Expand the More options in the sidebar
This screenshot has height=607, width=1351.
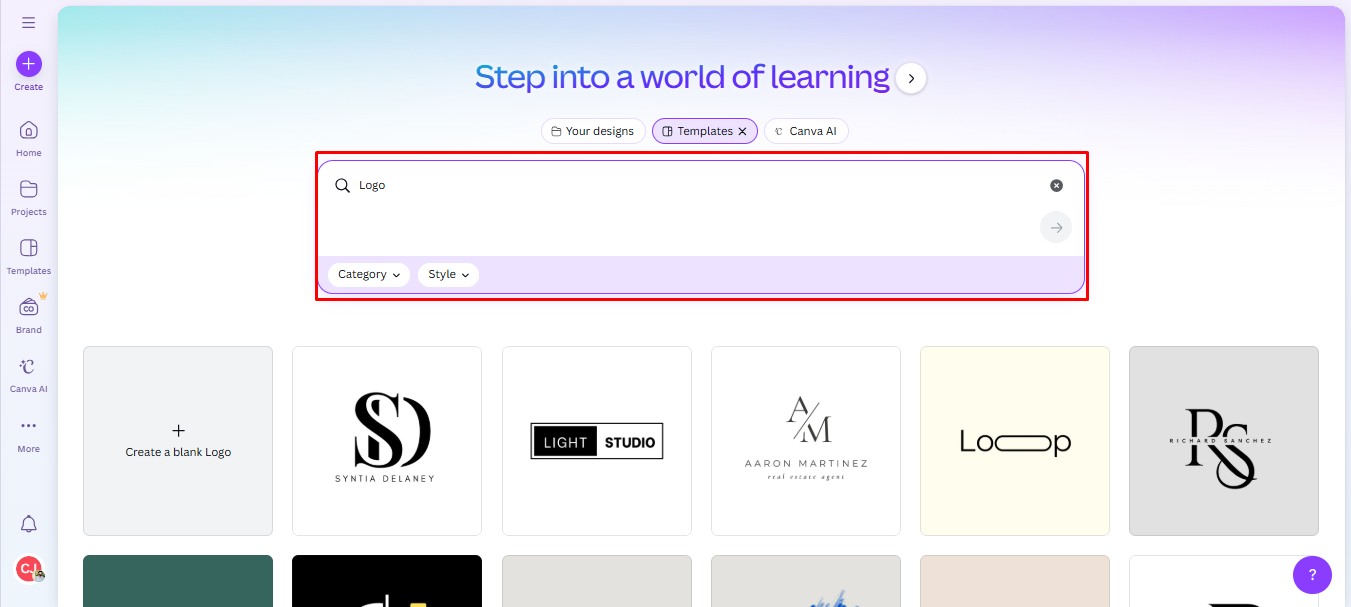pos(28,432)
